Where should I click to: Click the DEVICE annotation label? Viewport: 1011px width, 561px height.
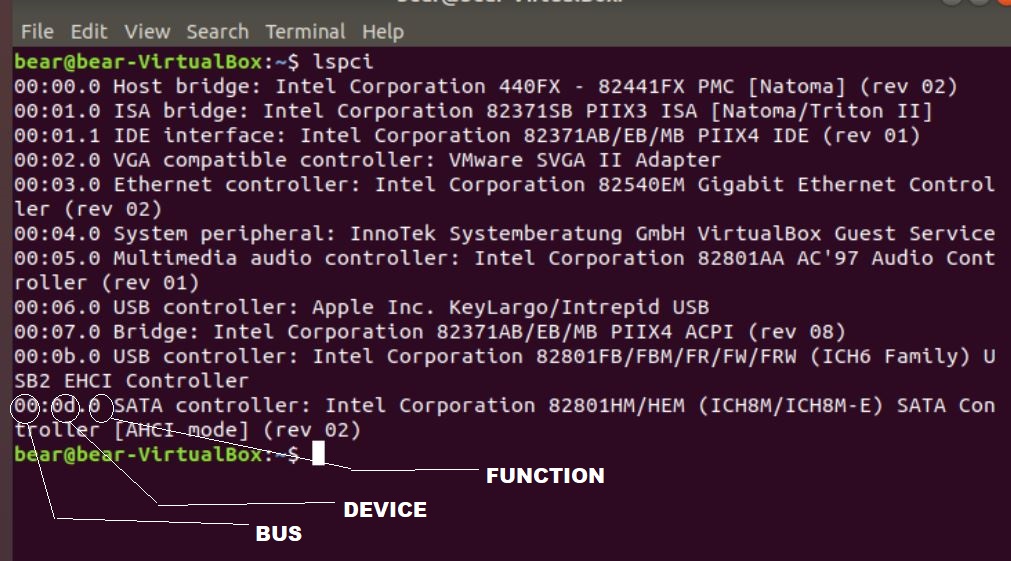pyautogui.click(x=385, y=510)
